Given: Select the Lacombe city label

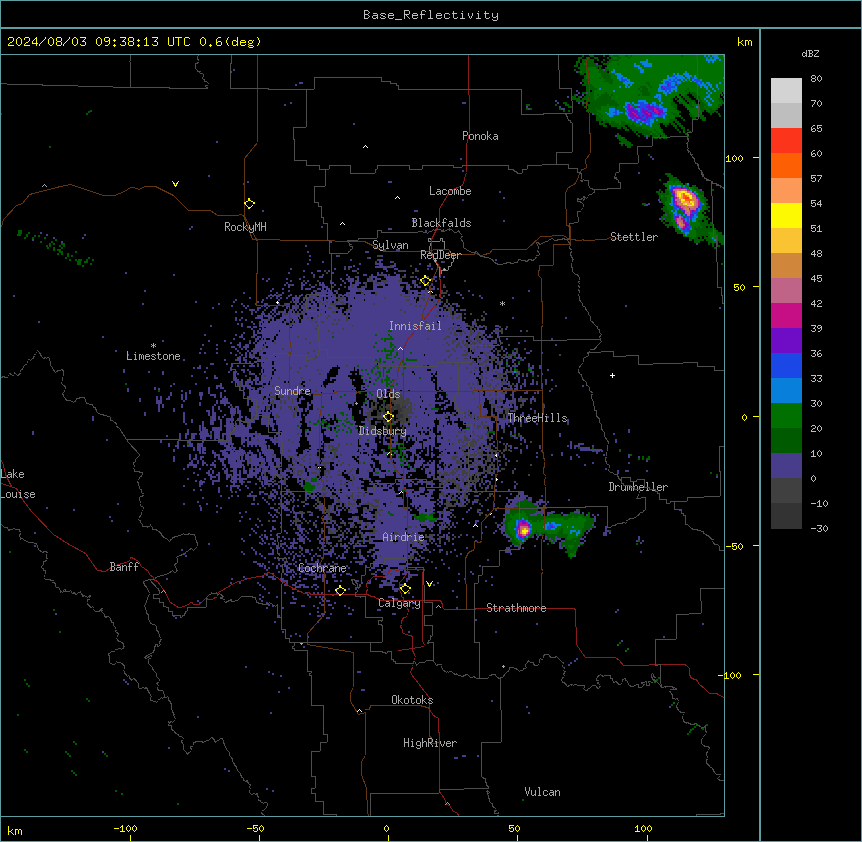Looking at the screenshot, I should 450,191.
